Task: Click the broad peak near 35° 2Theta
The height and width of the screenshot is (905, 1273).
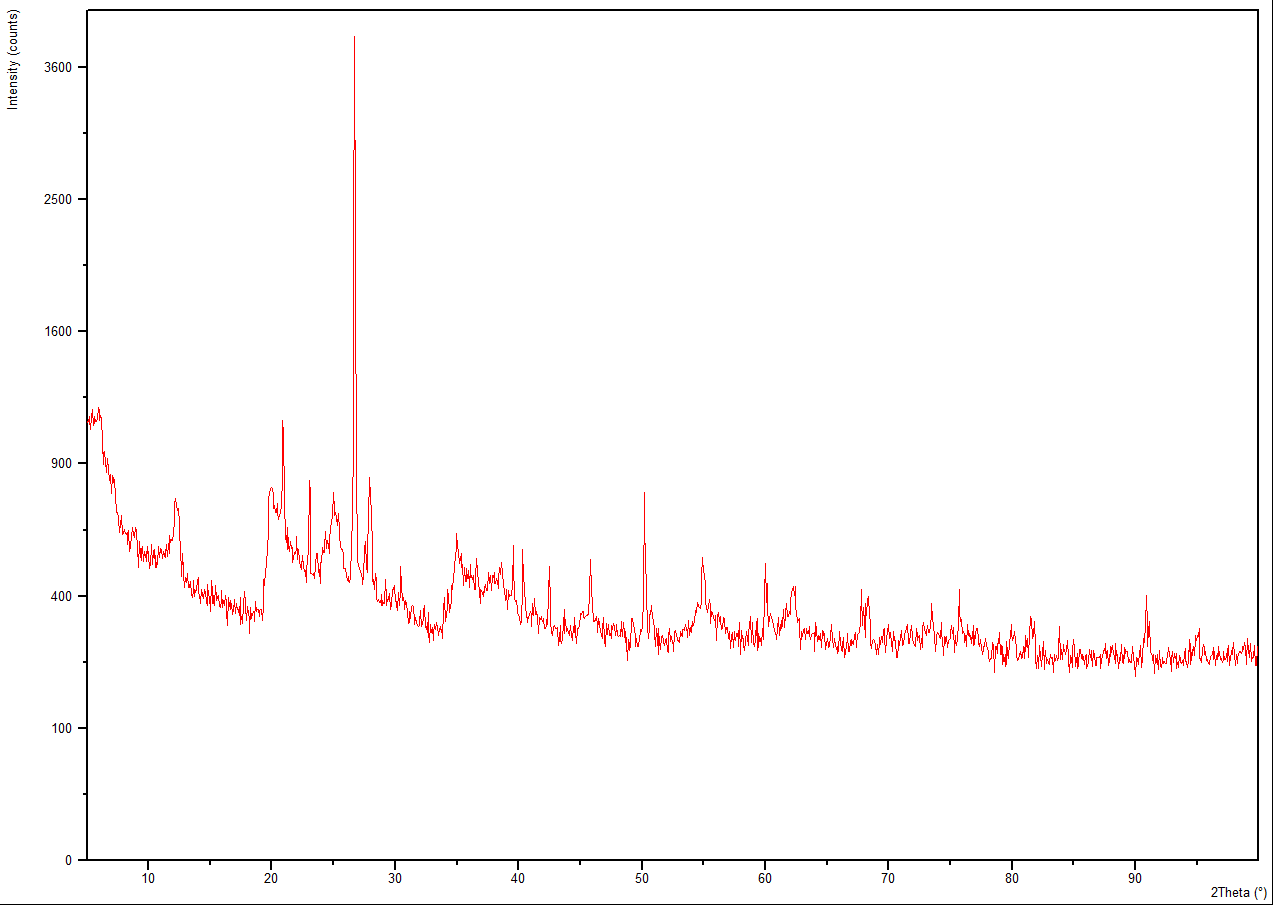Action: tap(456, 536)
